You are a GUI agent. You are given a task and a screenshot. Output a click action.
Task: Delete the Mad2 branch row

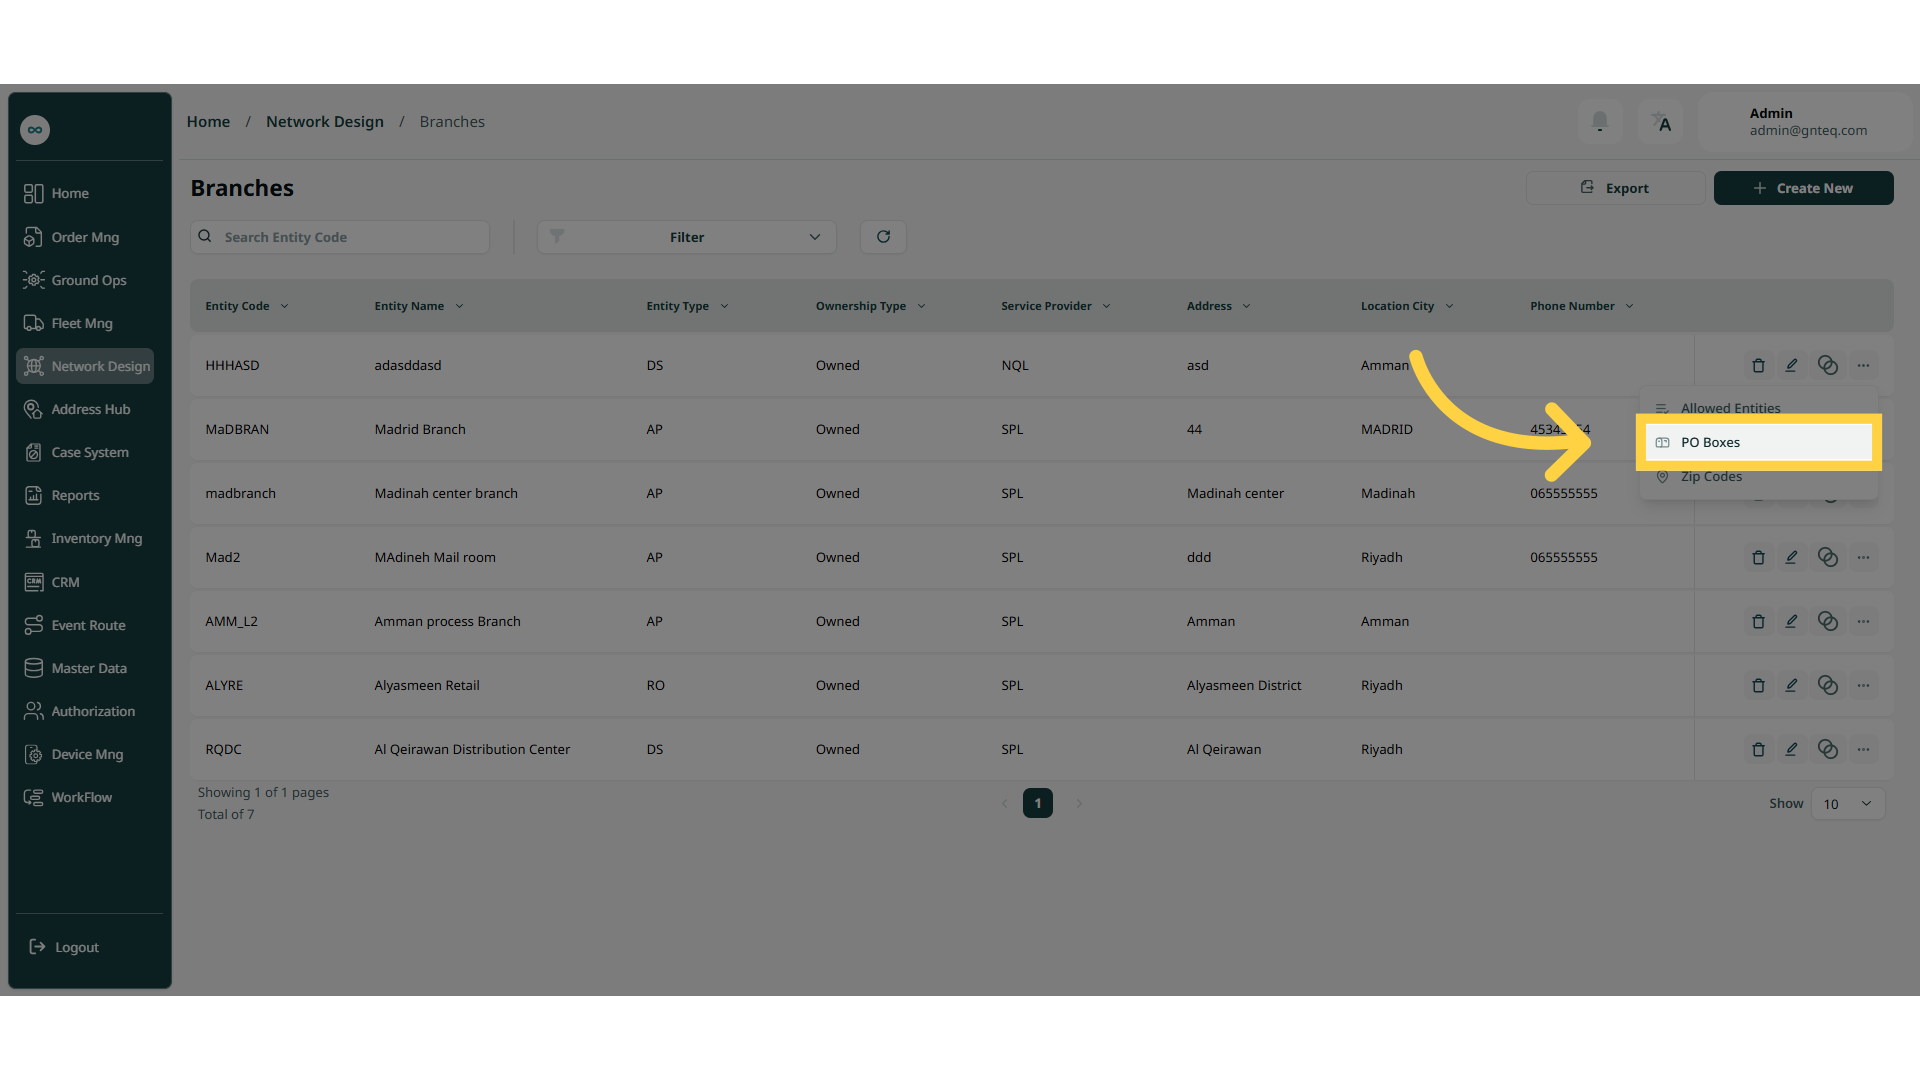[1758, 558]
